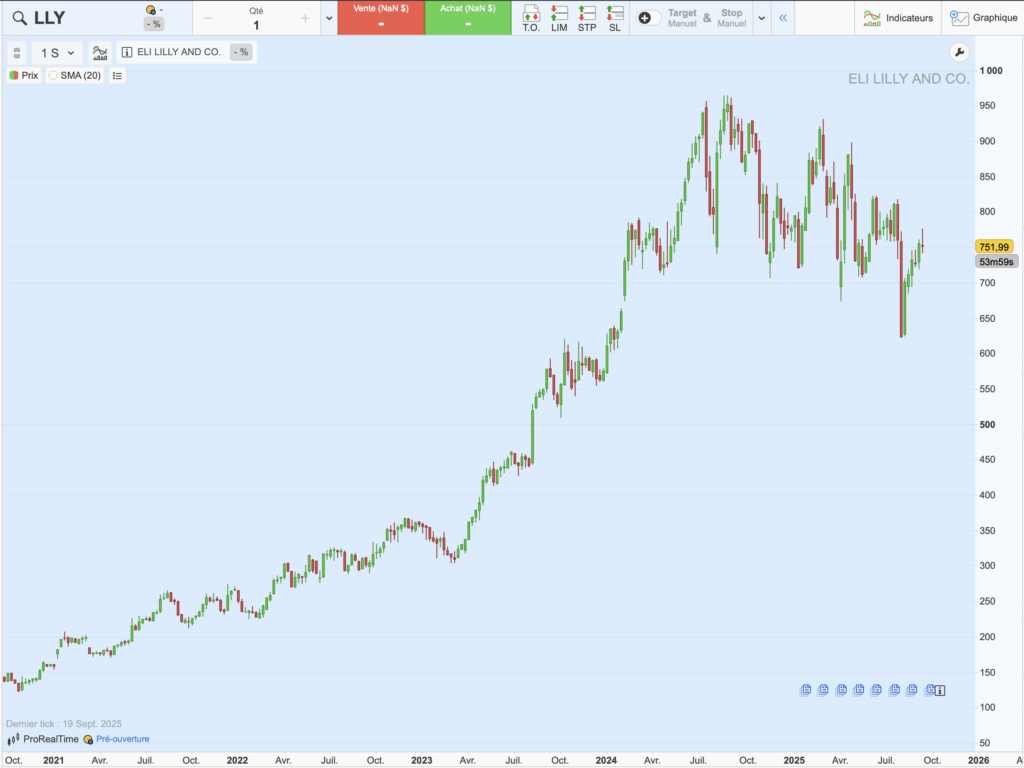Screen dimensions: 1024x768
Task: Open the chevron dropdown next to Stop Manuel
Action: click(760, 17)
